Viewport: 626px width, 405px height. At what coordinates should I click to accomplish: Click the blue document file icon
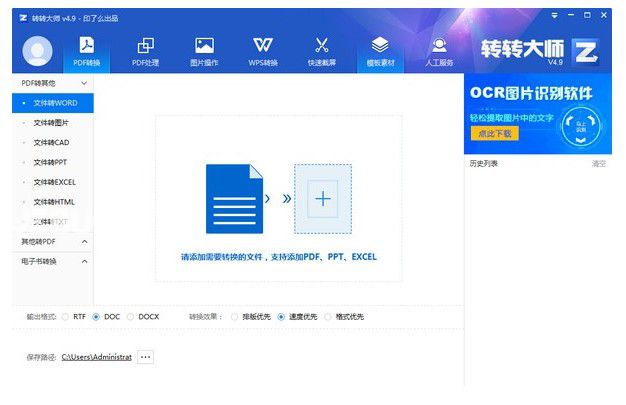point(234,199)
